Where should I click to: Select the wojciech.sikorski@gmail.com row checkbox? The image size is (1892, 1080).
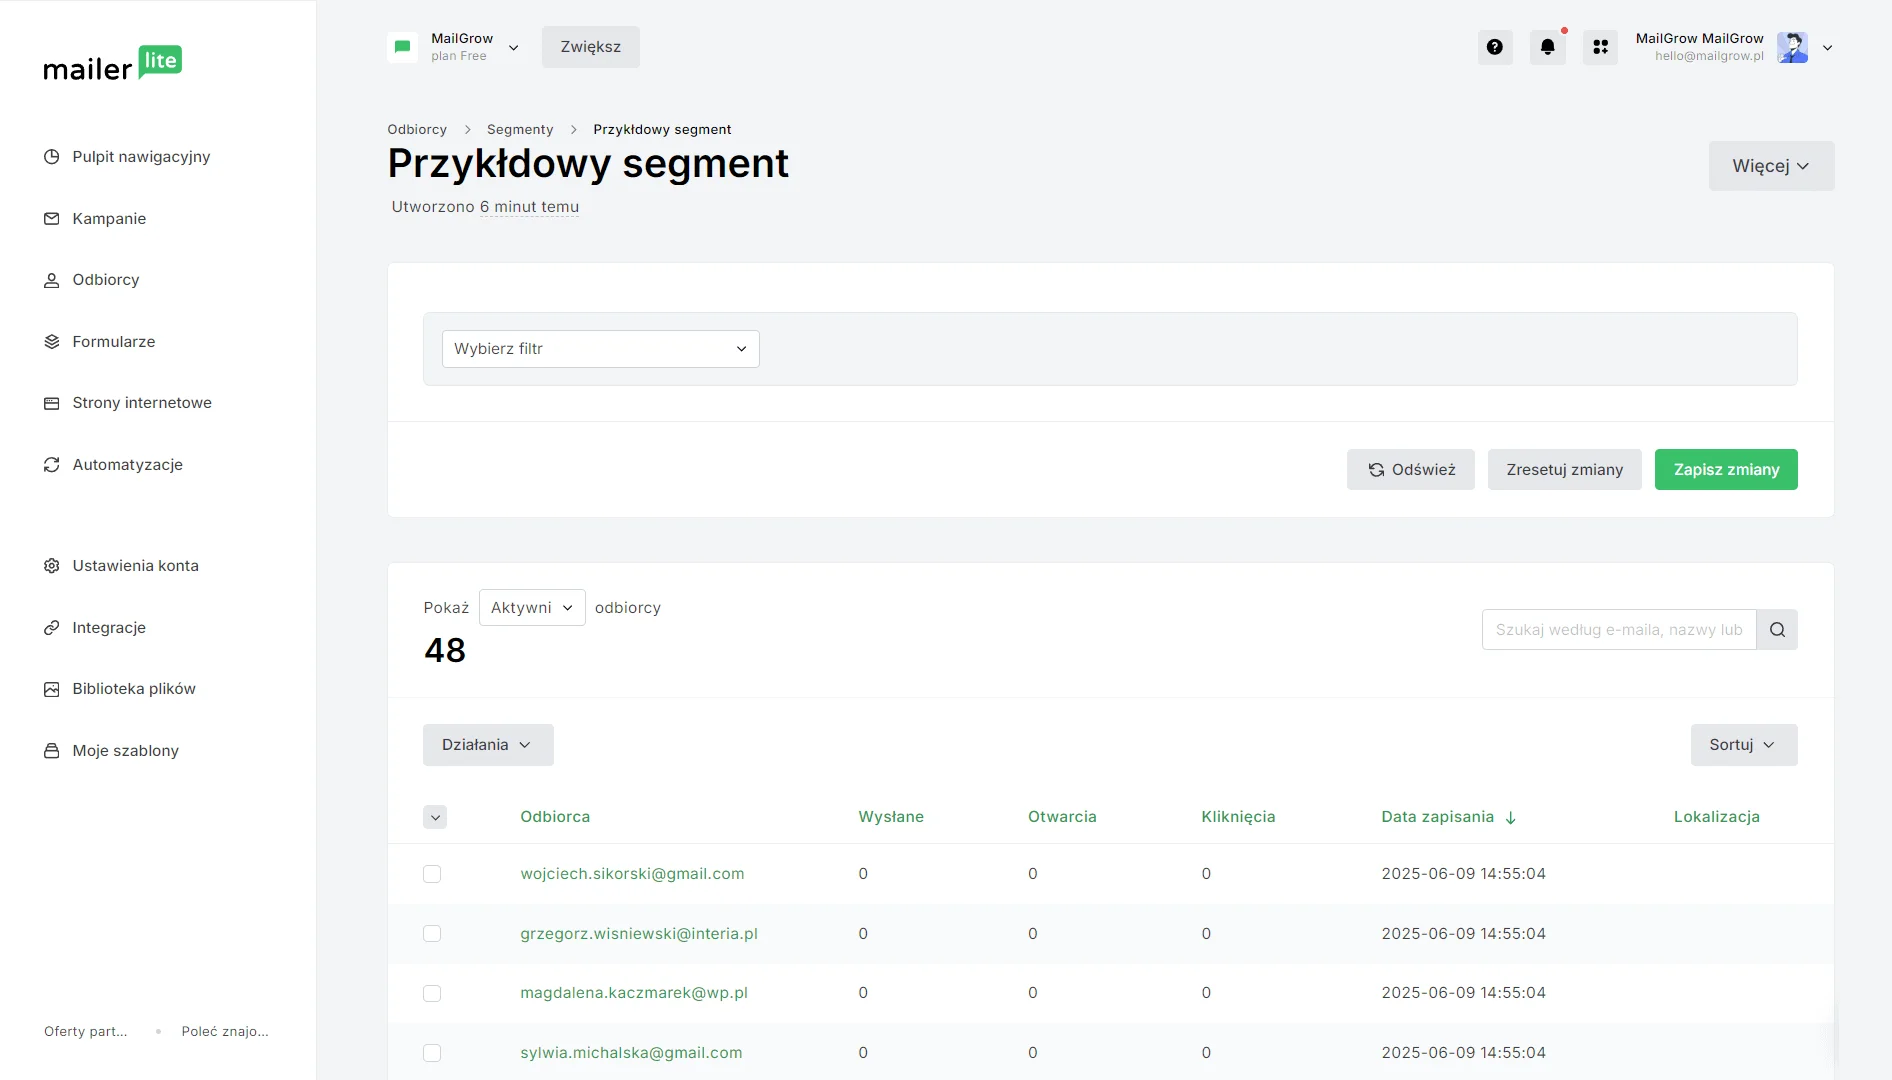click(x=432, y=874)
